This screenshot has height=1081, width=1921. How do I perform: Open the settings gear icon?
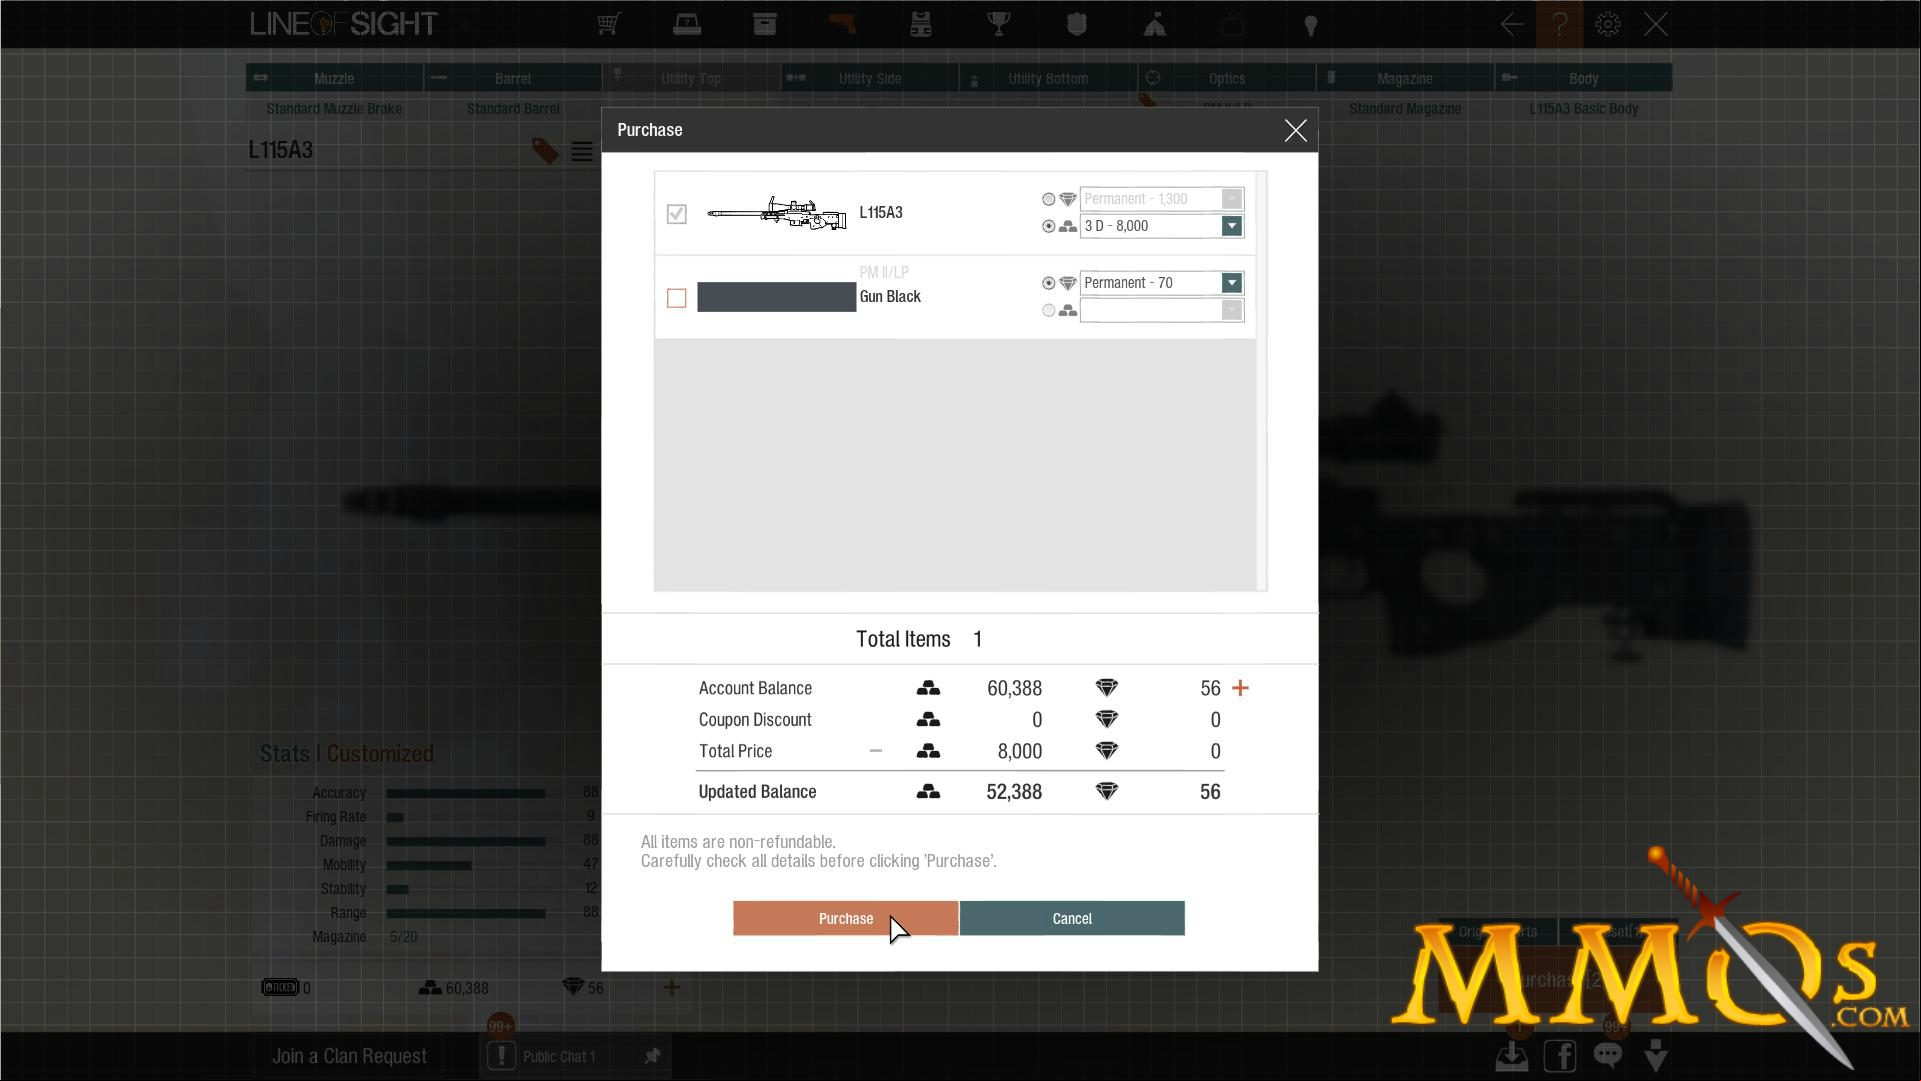point(1608,24)
